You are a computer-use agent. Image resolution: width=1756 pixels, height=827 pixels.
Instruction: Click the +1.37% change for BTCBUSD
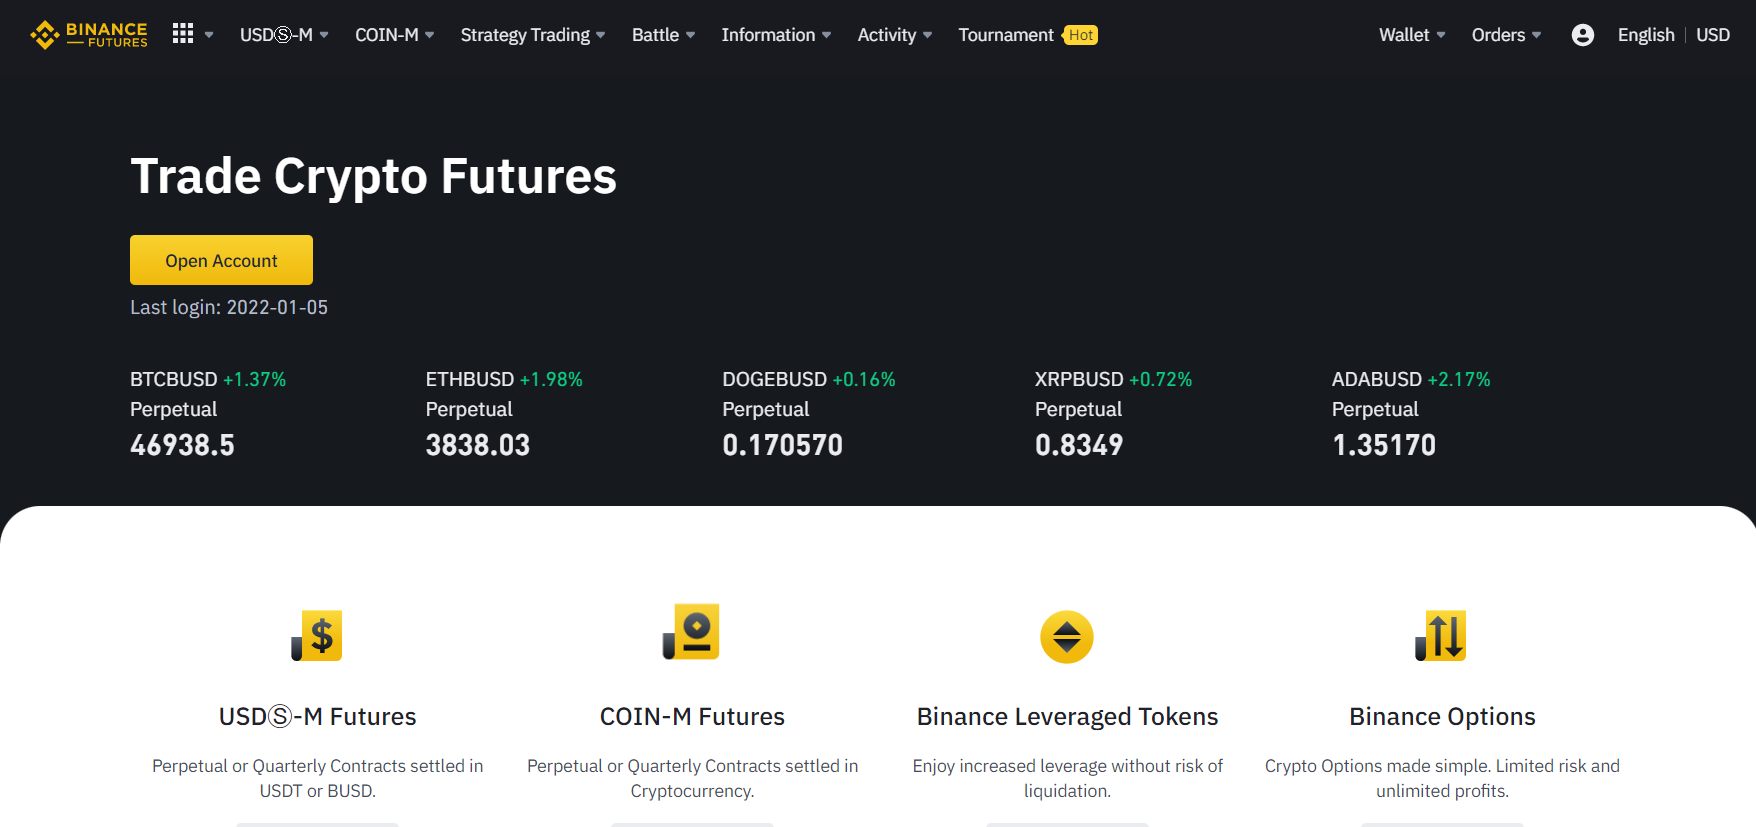point(254,379)
